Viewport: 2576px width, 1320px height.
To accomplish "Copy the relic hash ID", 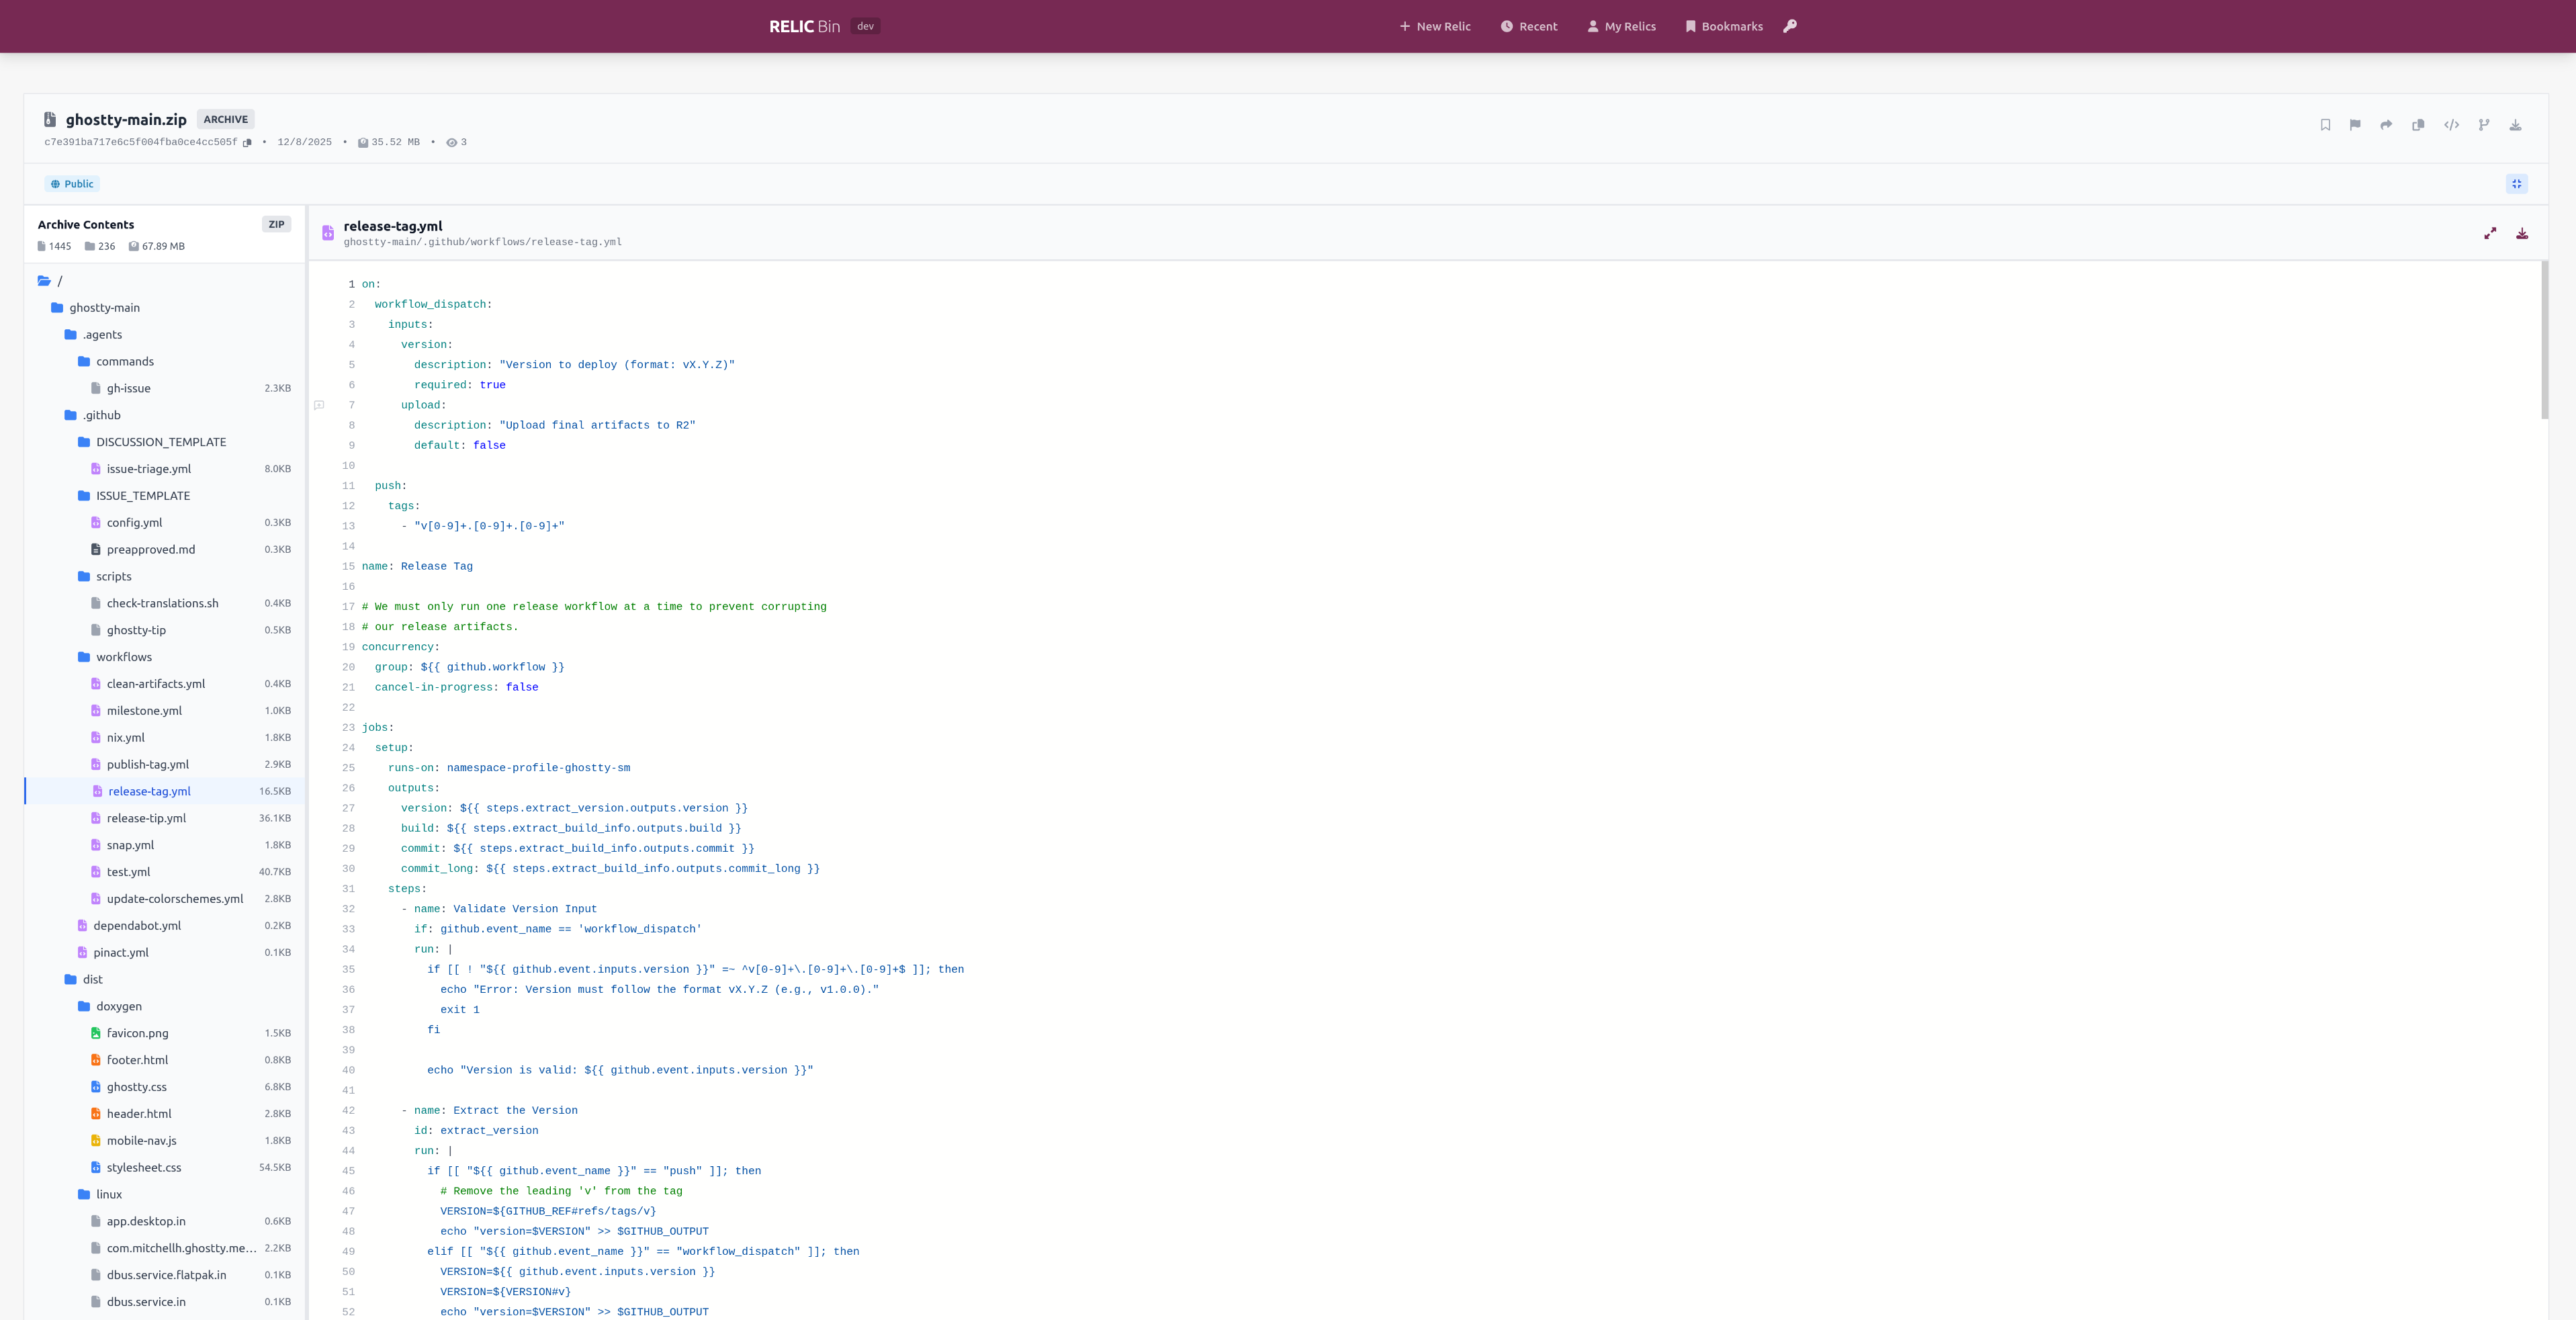I will tap(247, 143).
